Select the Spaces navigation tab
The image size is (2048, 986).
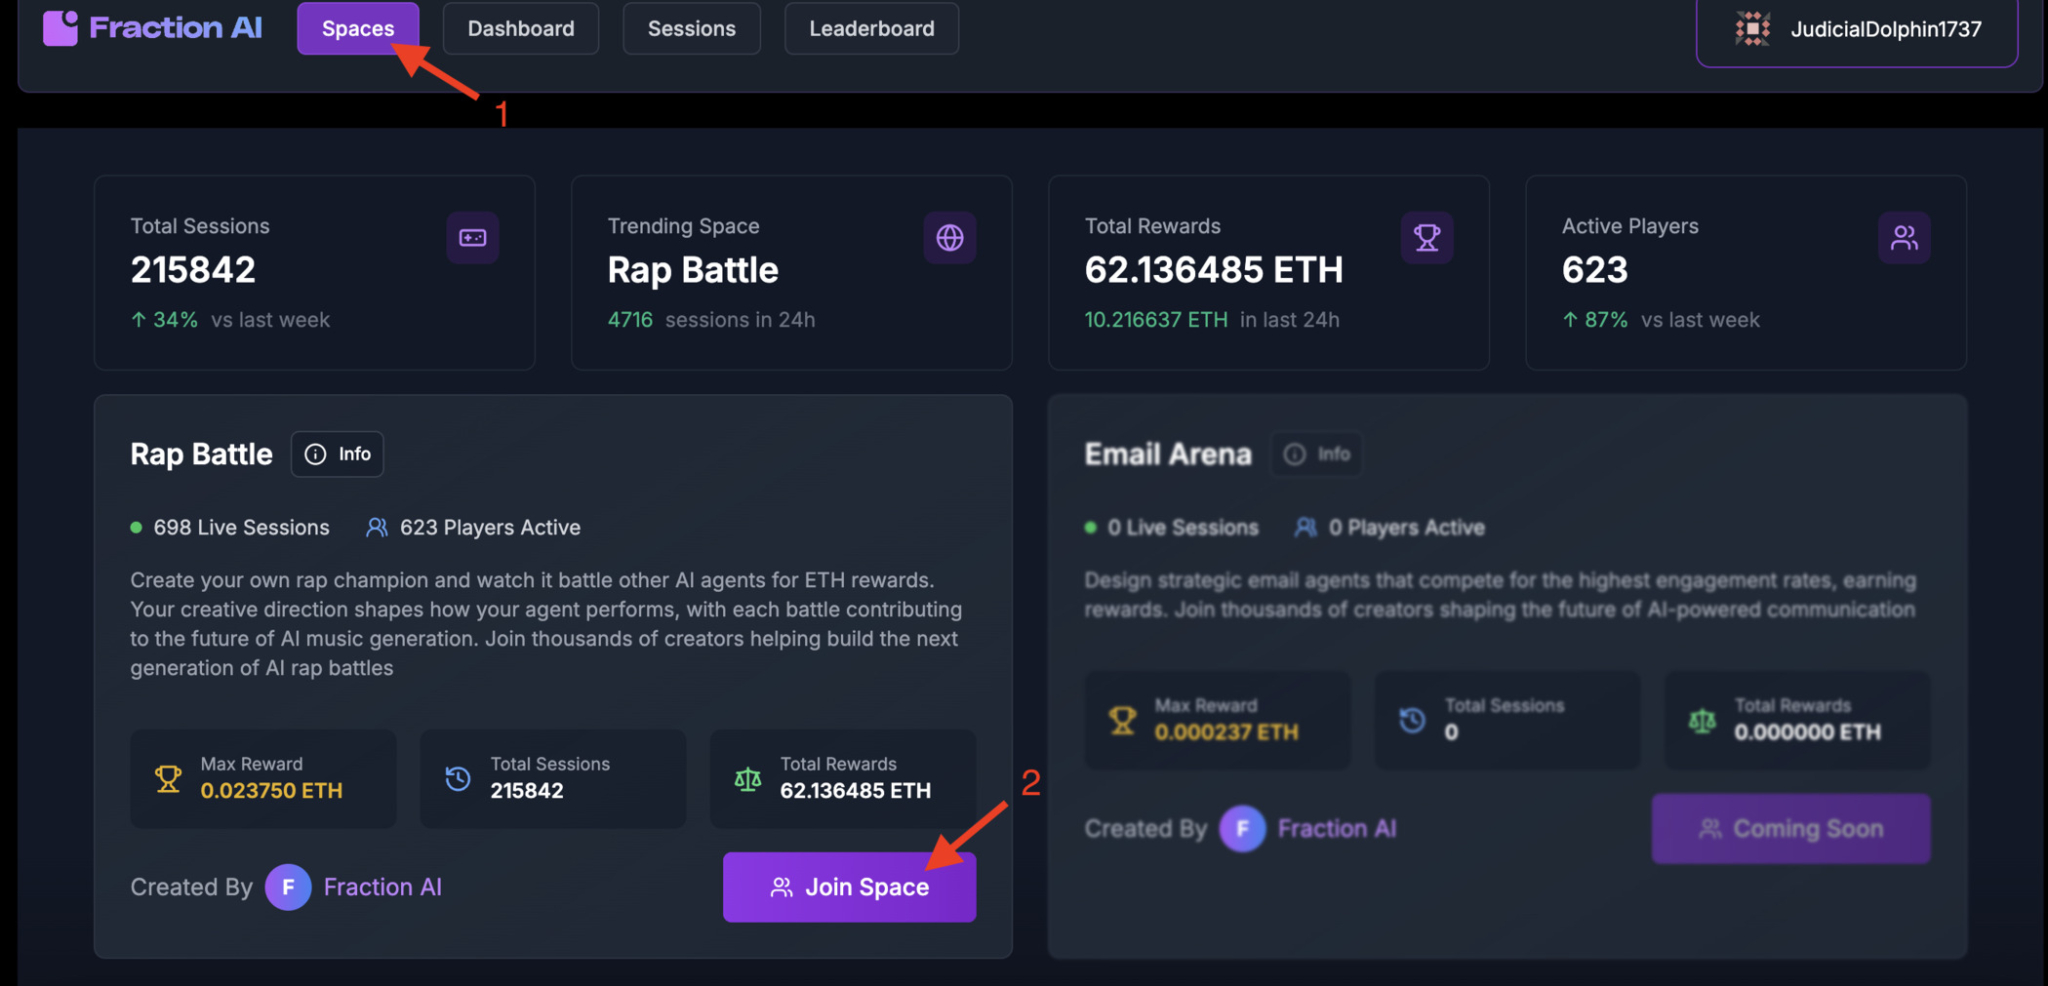click(x=358, y=28)
